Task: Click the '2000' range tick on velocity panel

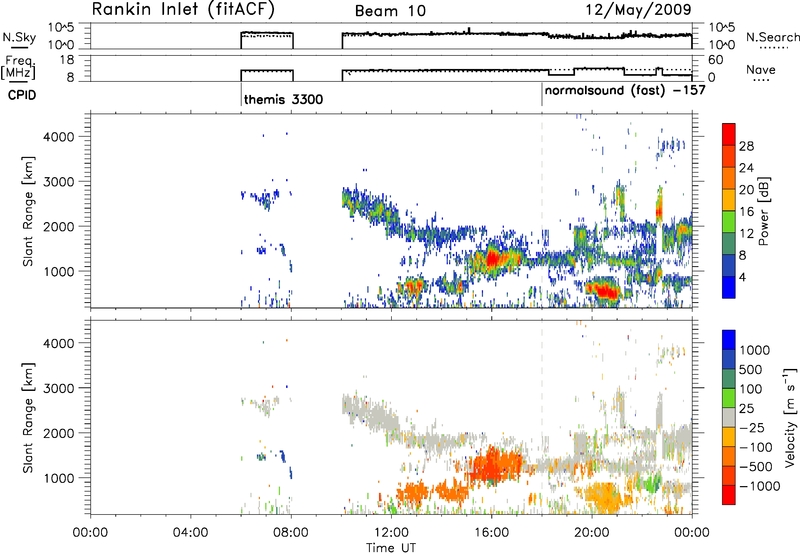Action: click(59, 433)
